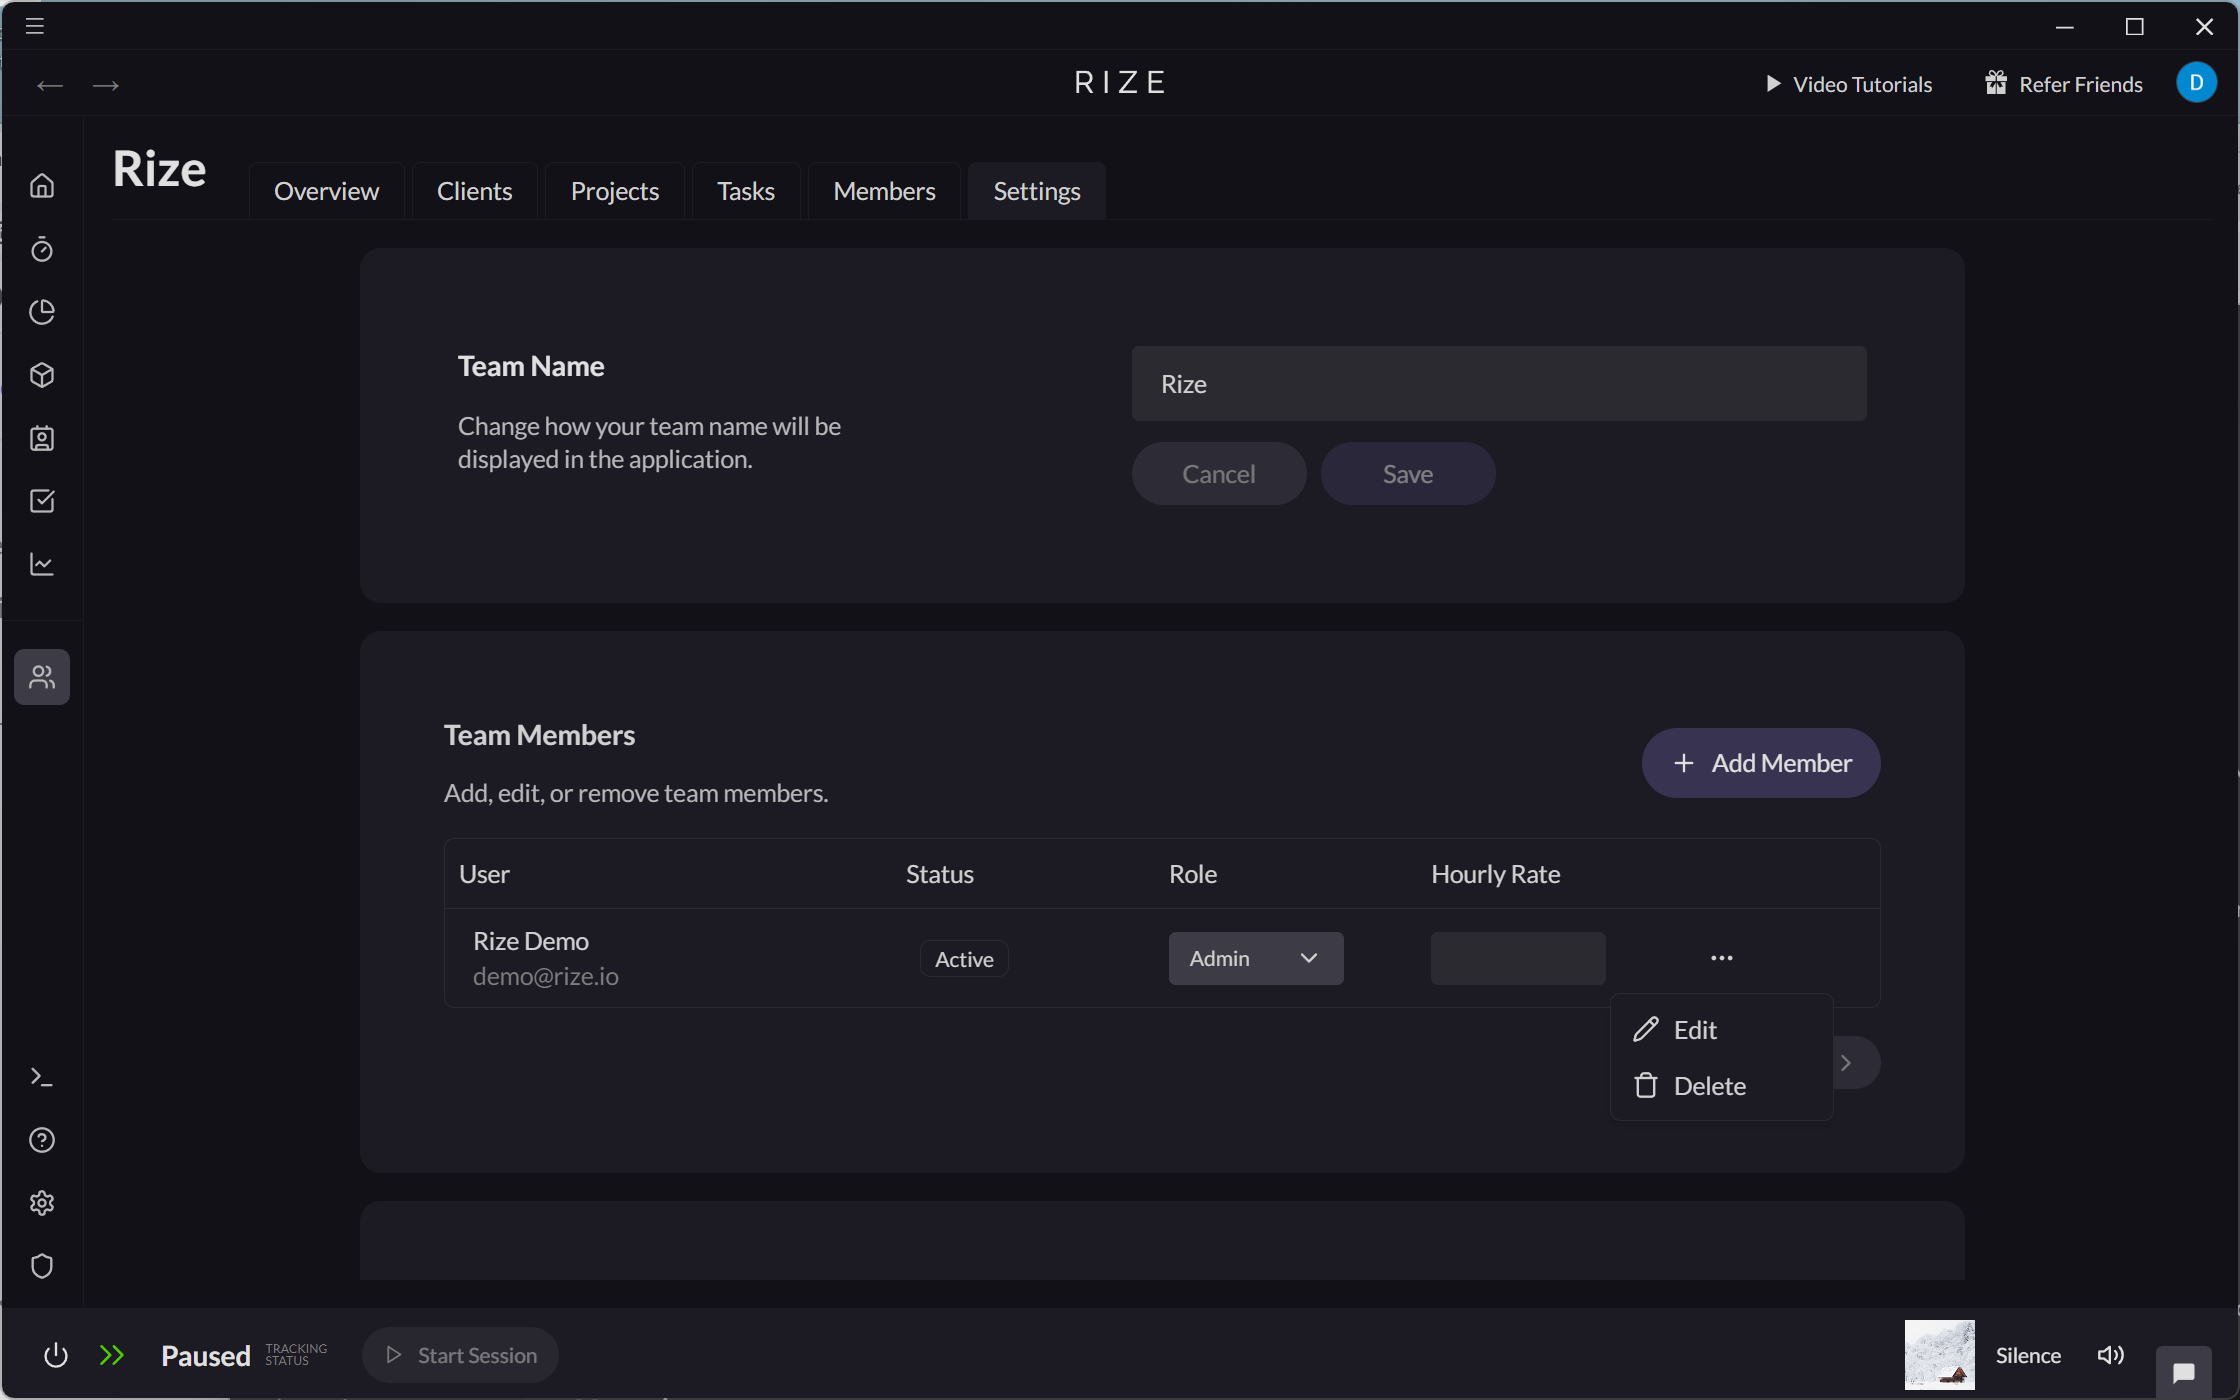Open the Home dashboard from sidebar
The height and width of the screenshot is (1400, 2240).
[42, 185]
